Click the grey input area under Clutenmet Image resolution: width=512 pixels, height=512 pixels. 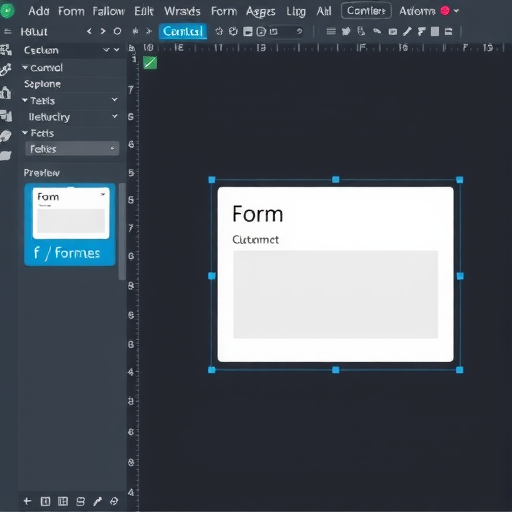click(x=335, y=294)
